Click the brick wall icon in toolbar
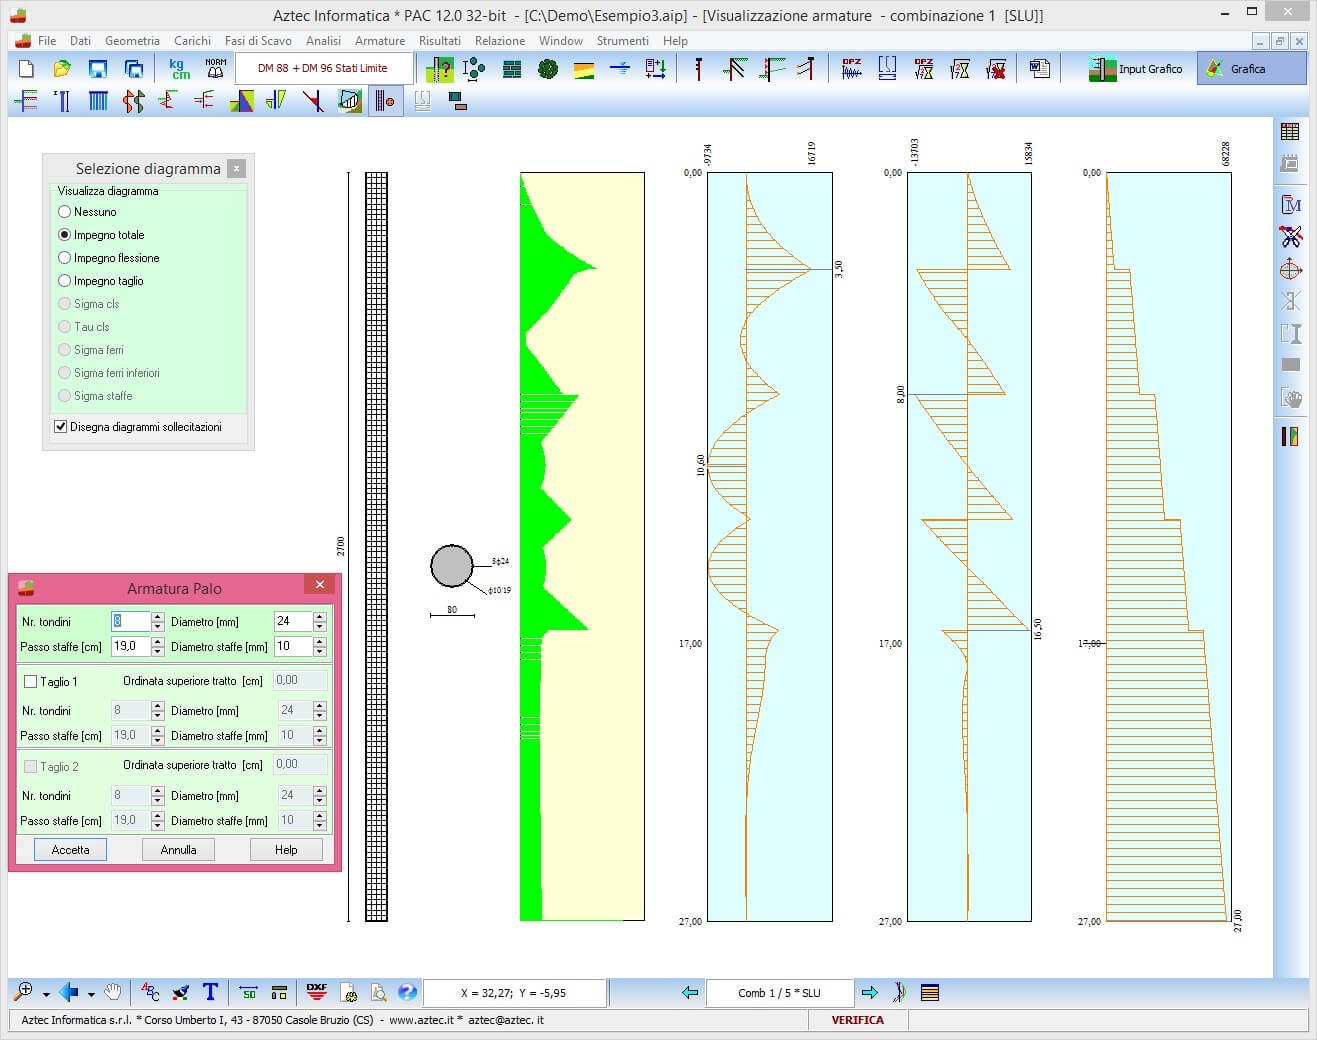The image size is (1317, 1040). pyautogui.click(x=512, y=68)
